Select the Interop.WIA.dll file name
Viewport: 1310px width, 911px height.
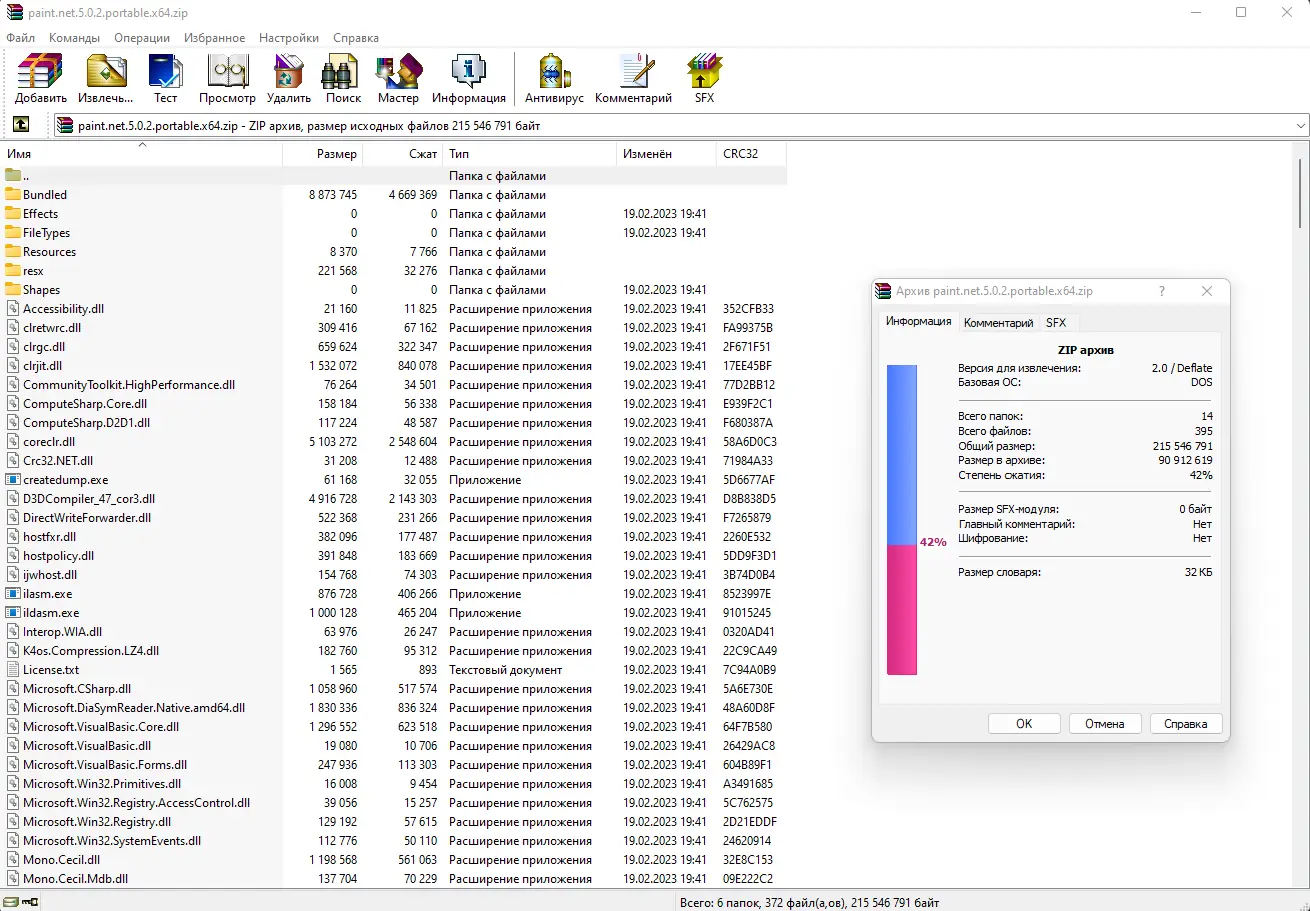coord(62,631)
